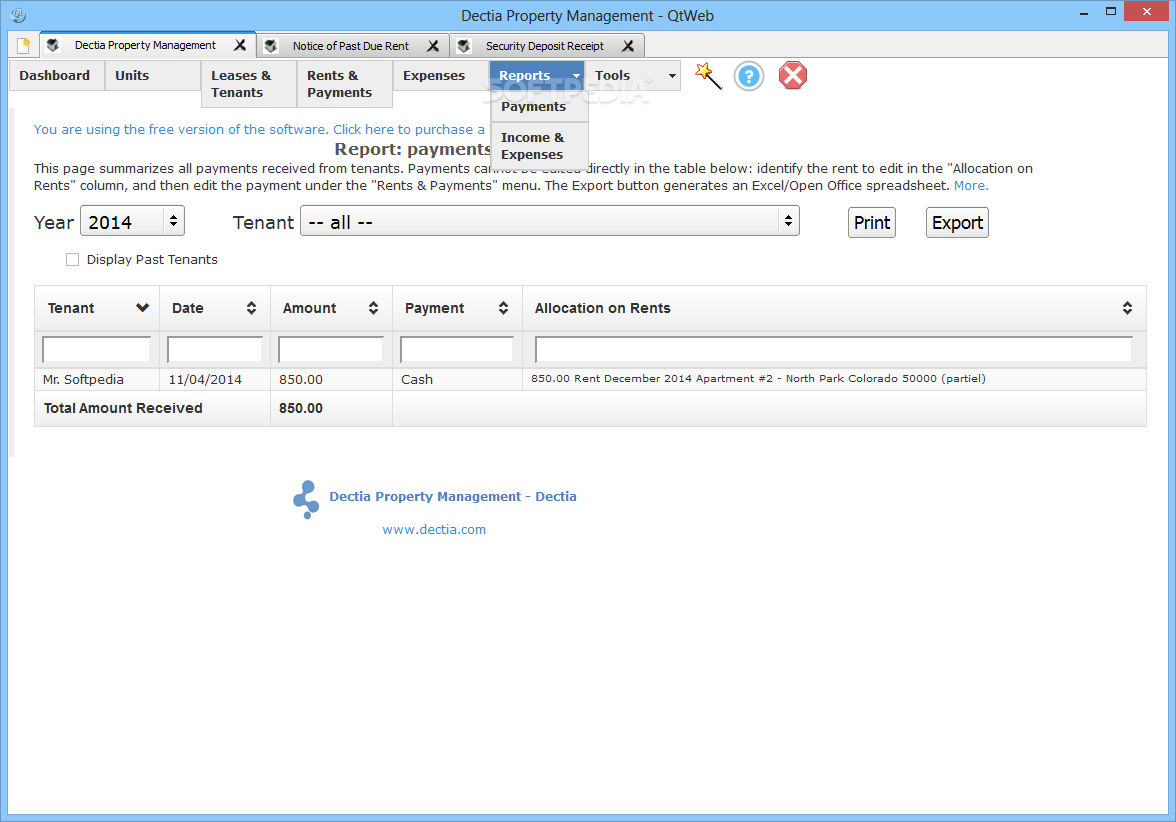Toggle the Display Past Tenants checkbox
Image resolution: width=1176 pixels, height=822 pixels.
(72, 260)
